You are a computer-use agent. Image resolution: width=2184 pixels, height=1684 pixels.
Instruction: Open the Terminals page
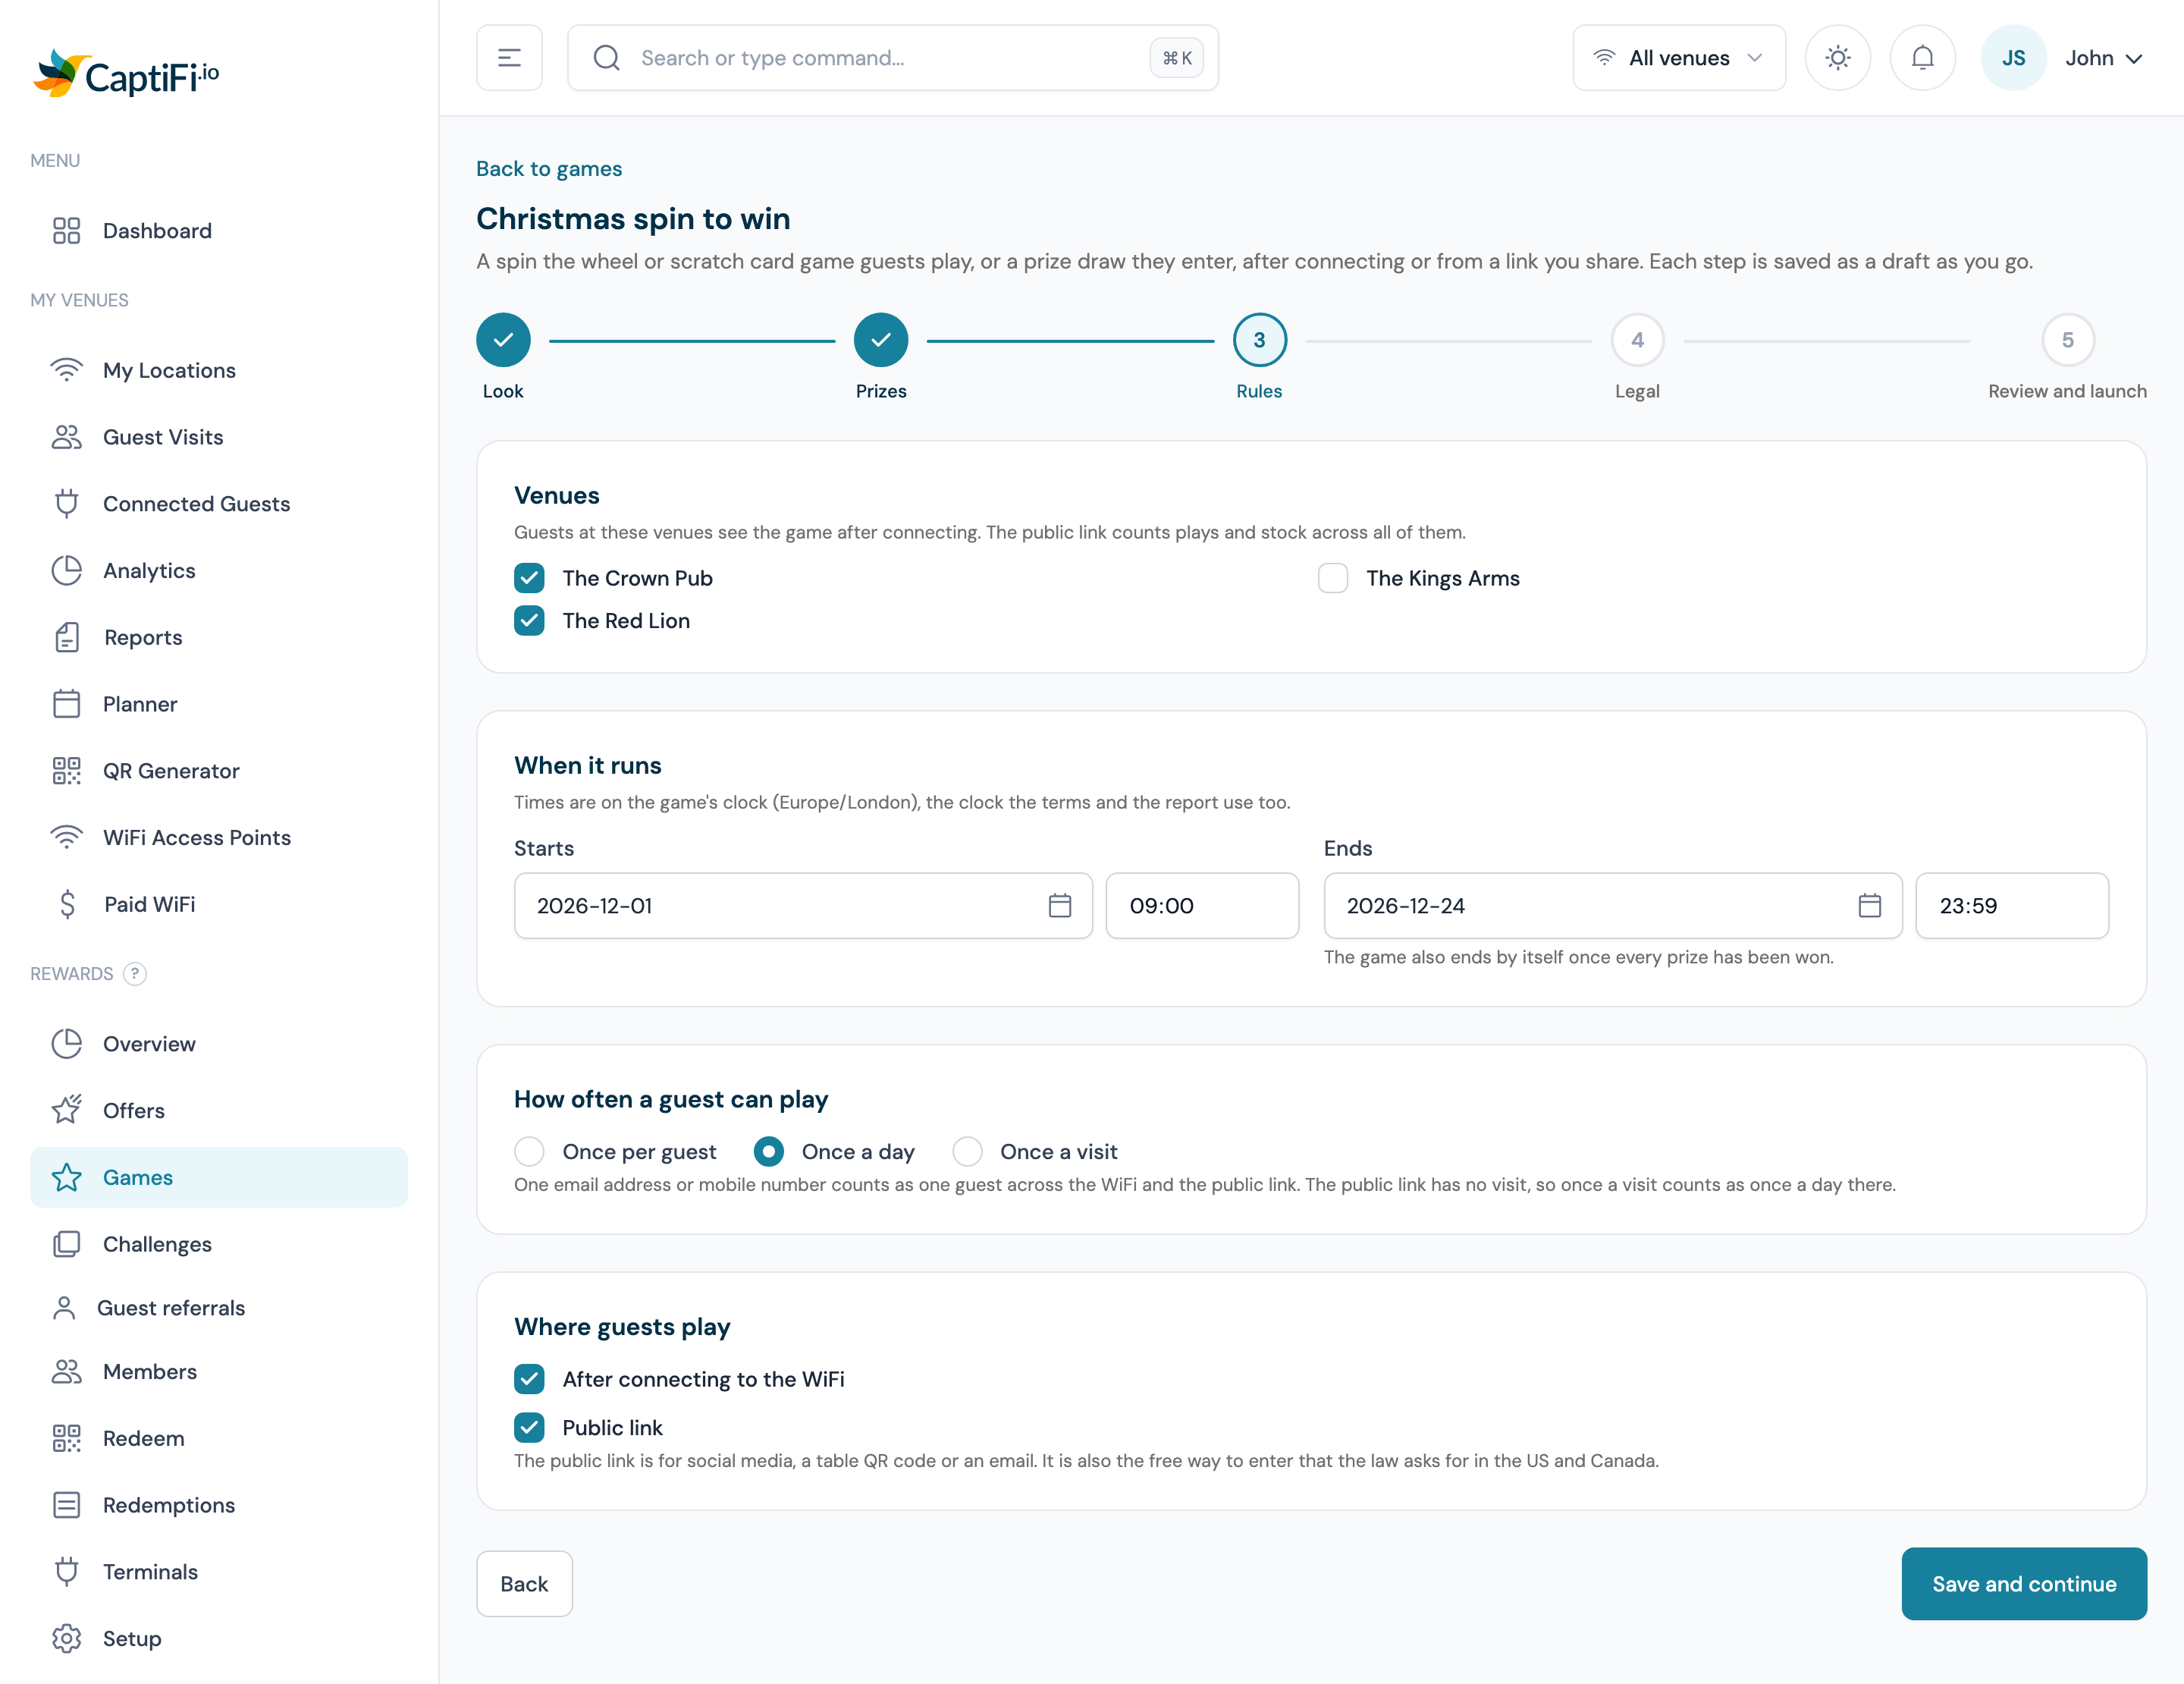219,1571
